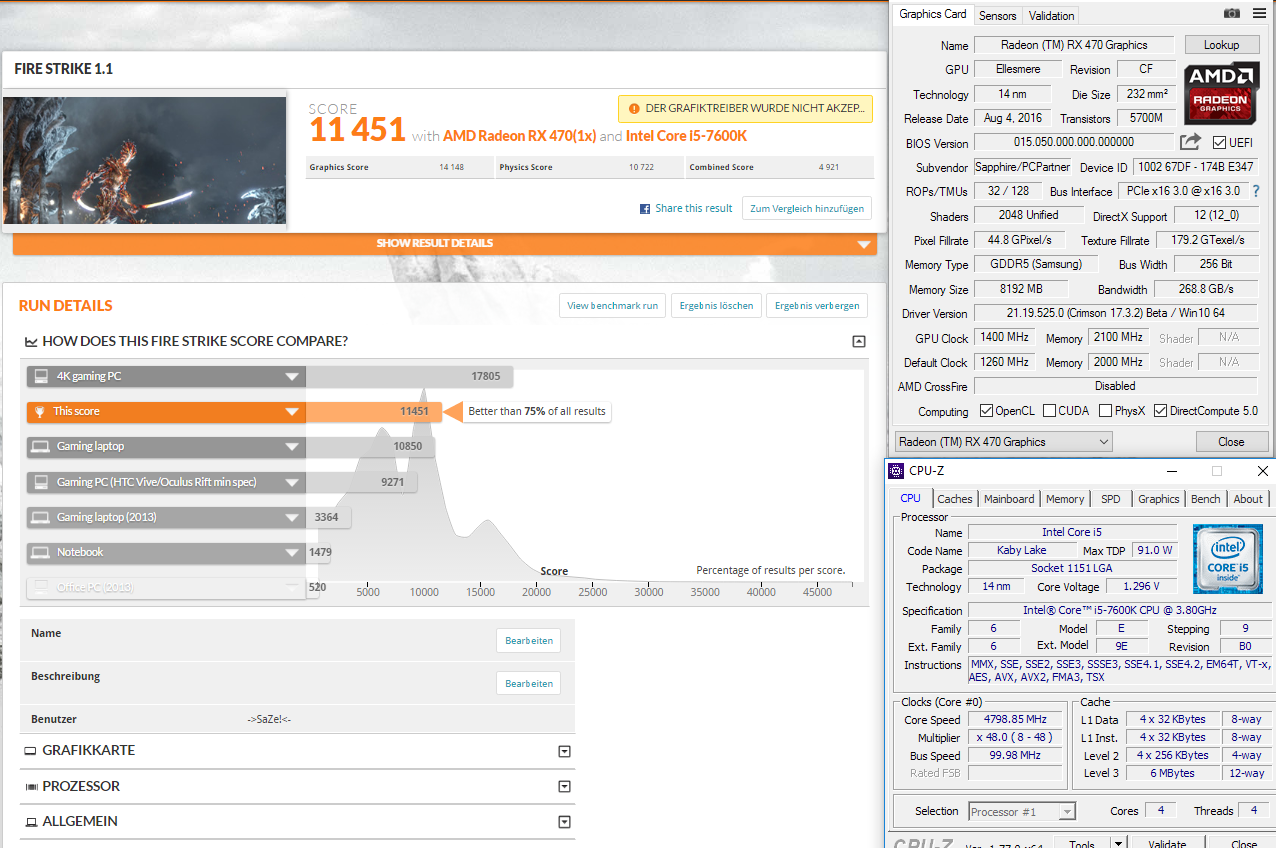Click the trophy icon on This score
The image size is (1276, 848).
point(41,411)
